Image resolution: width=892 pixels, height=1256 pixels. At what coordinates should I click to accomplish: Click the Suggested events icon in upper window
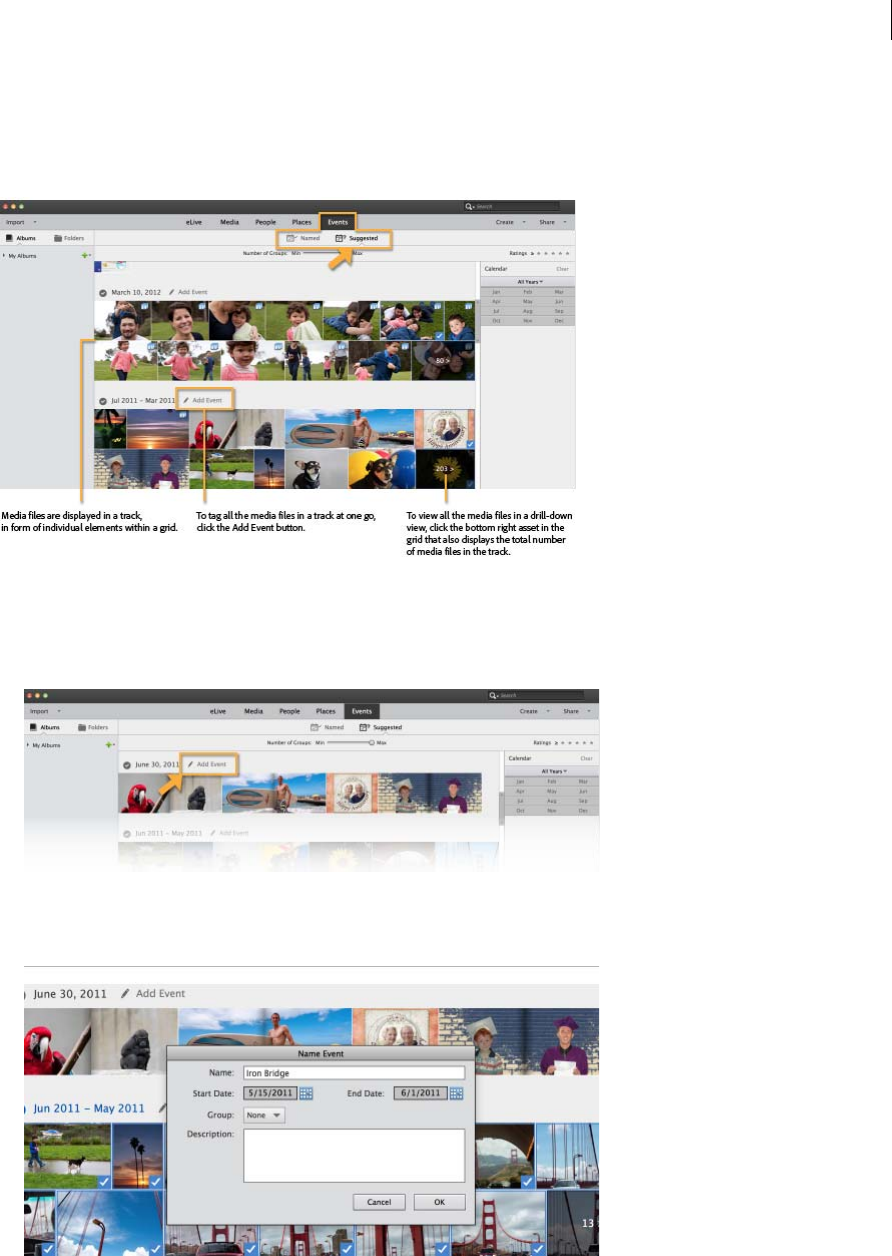[341, 239]
